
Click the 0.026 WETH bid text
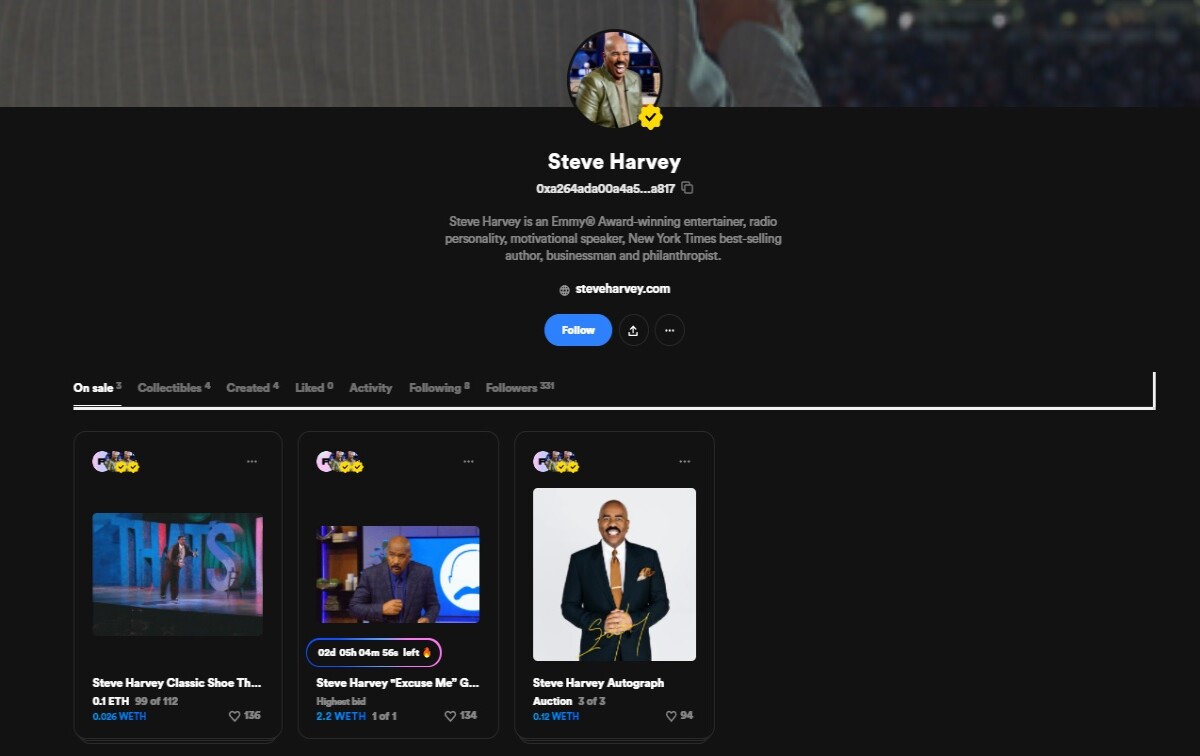pos(119,716)
